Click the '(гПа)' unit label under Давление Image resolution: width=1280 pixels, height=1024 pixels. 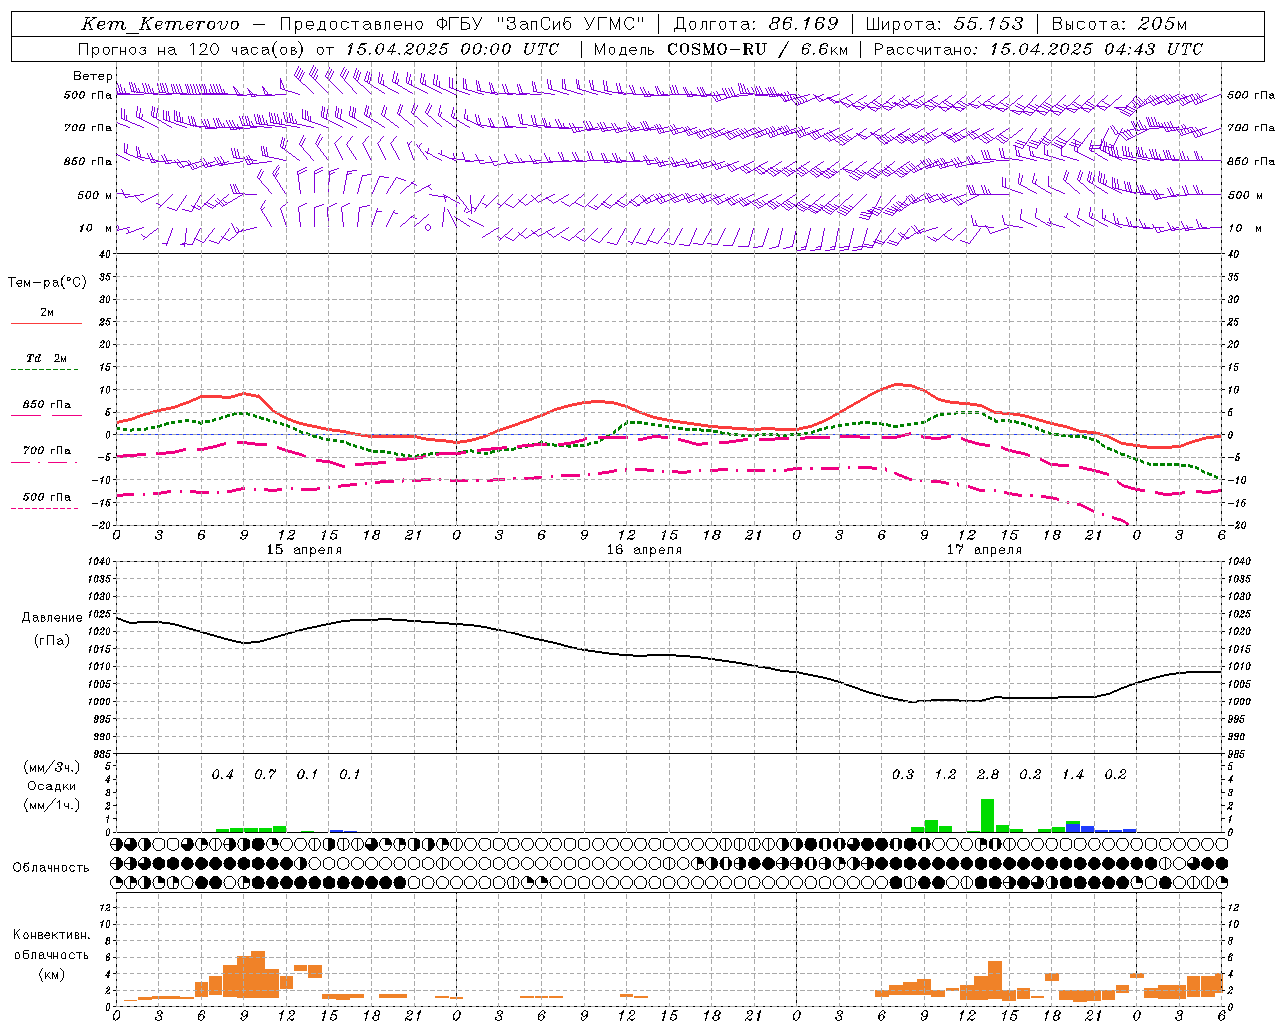[x=52, y=641]
